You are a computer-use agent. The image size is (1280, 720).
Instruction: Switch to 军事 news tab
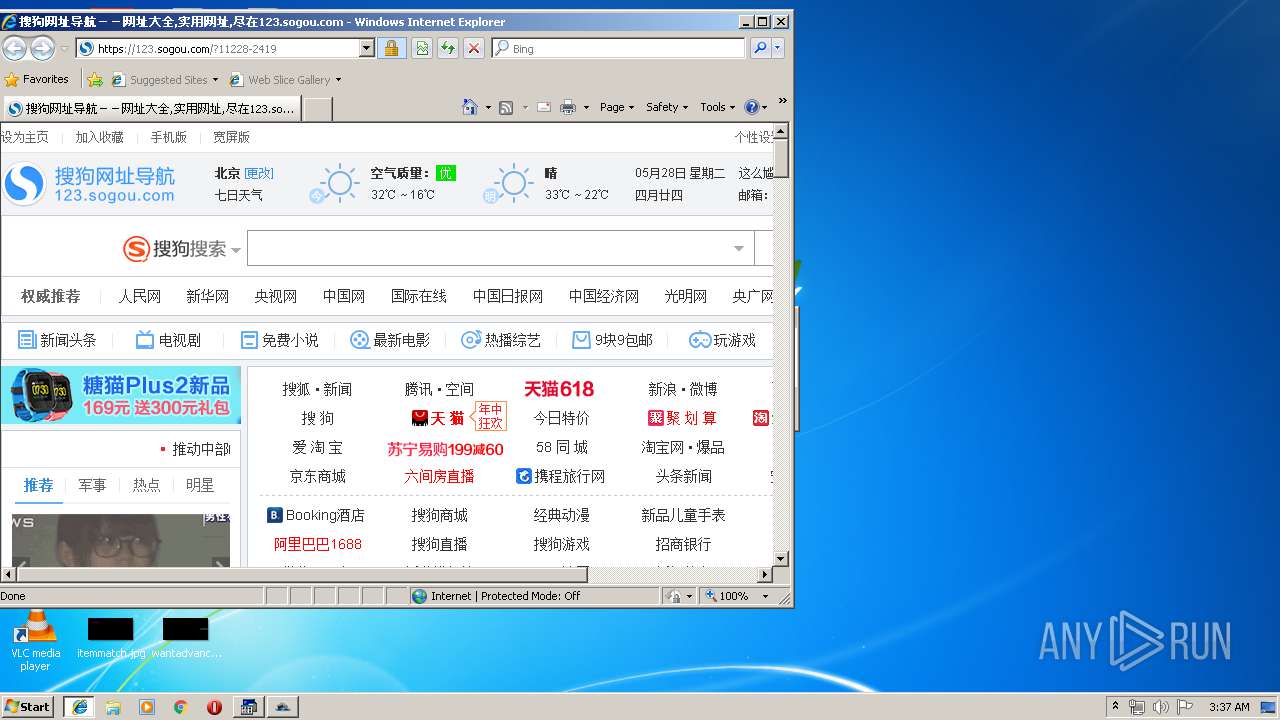pos(92,485)
